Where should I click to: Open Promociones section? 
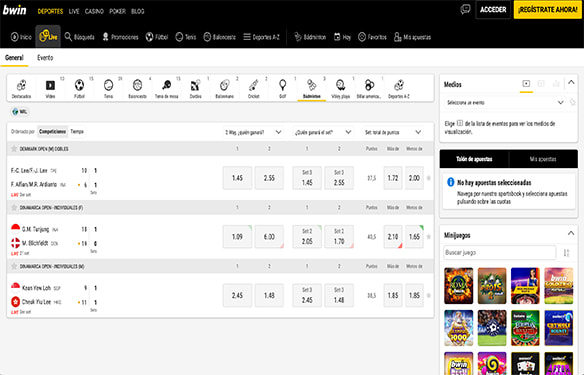pos(120,37)
